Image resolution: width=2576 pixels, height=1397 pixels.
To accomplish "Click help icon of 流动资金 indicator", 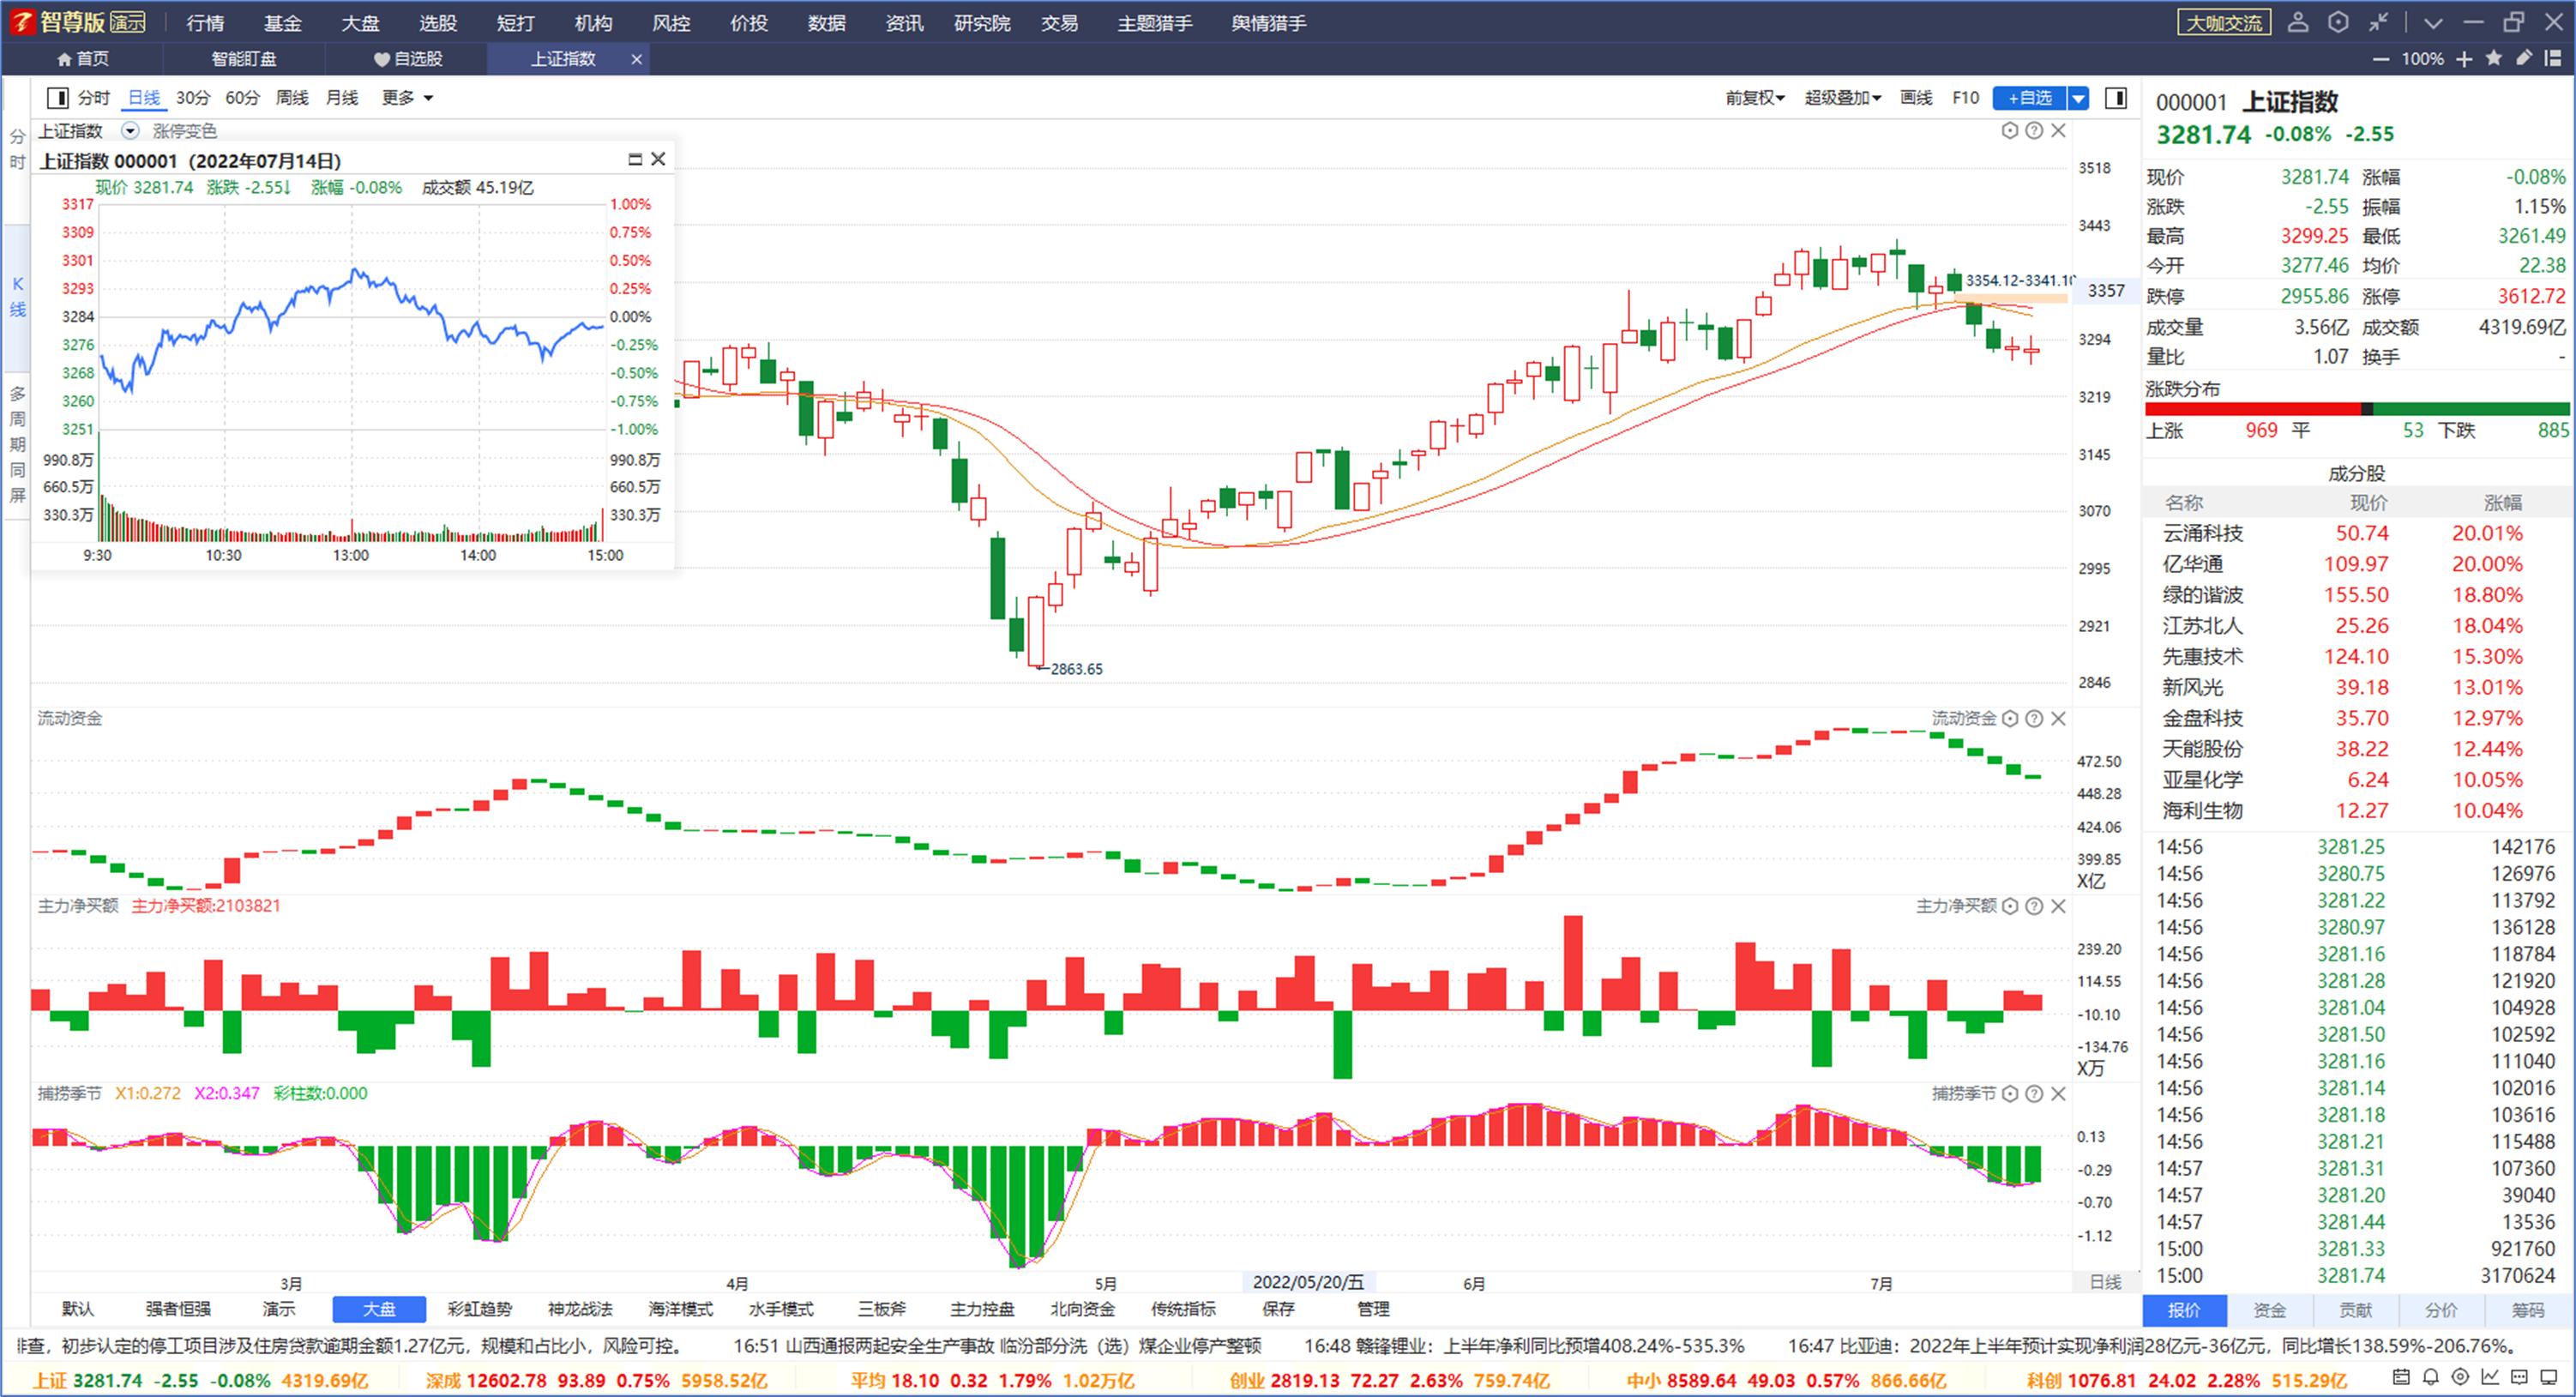I will 2034,719.
